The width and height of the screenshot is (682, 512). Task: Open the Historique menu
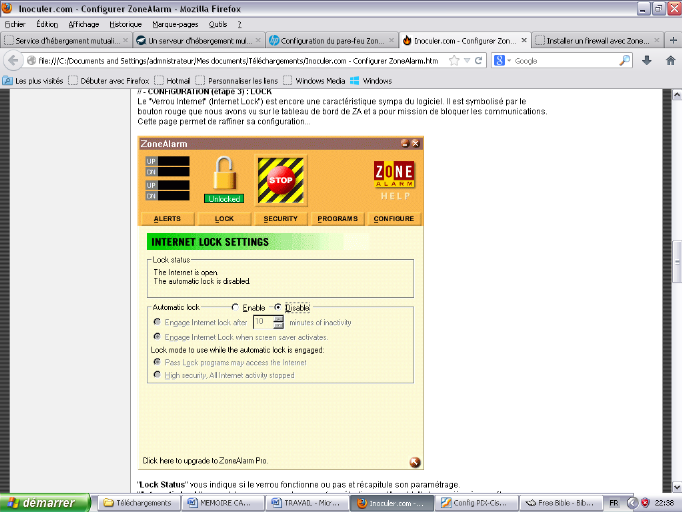tap(125, 24)
